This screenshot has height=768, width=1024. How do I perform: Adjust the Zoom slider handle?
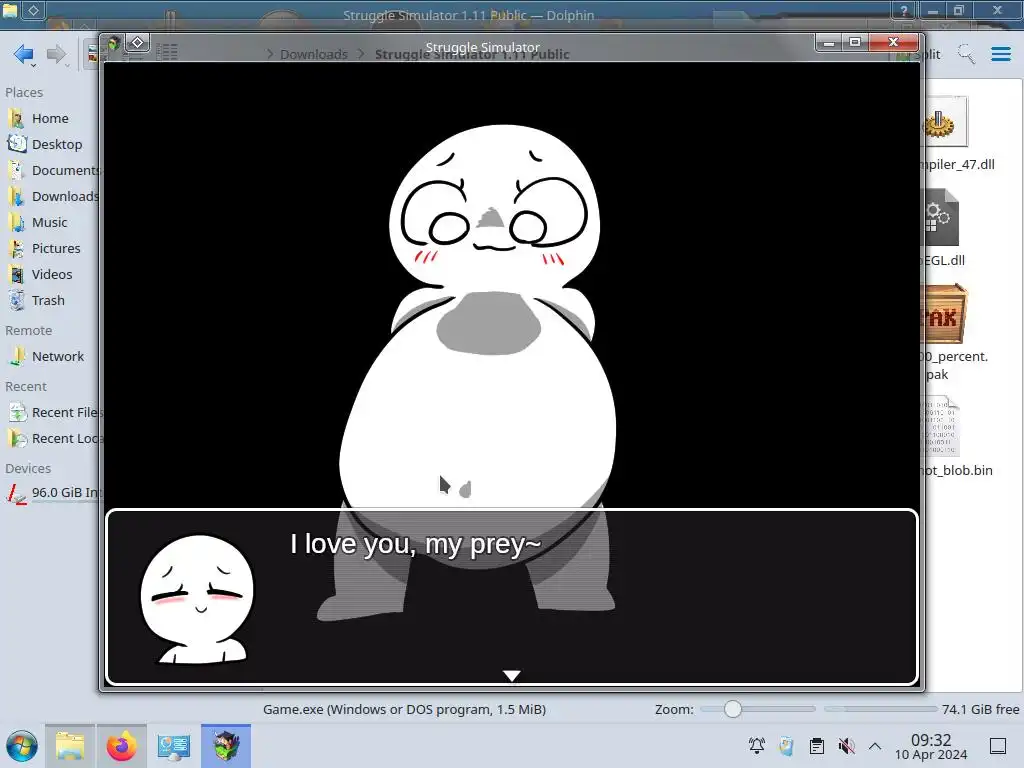click(x=733, y=709)
